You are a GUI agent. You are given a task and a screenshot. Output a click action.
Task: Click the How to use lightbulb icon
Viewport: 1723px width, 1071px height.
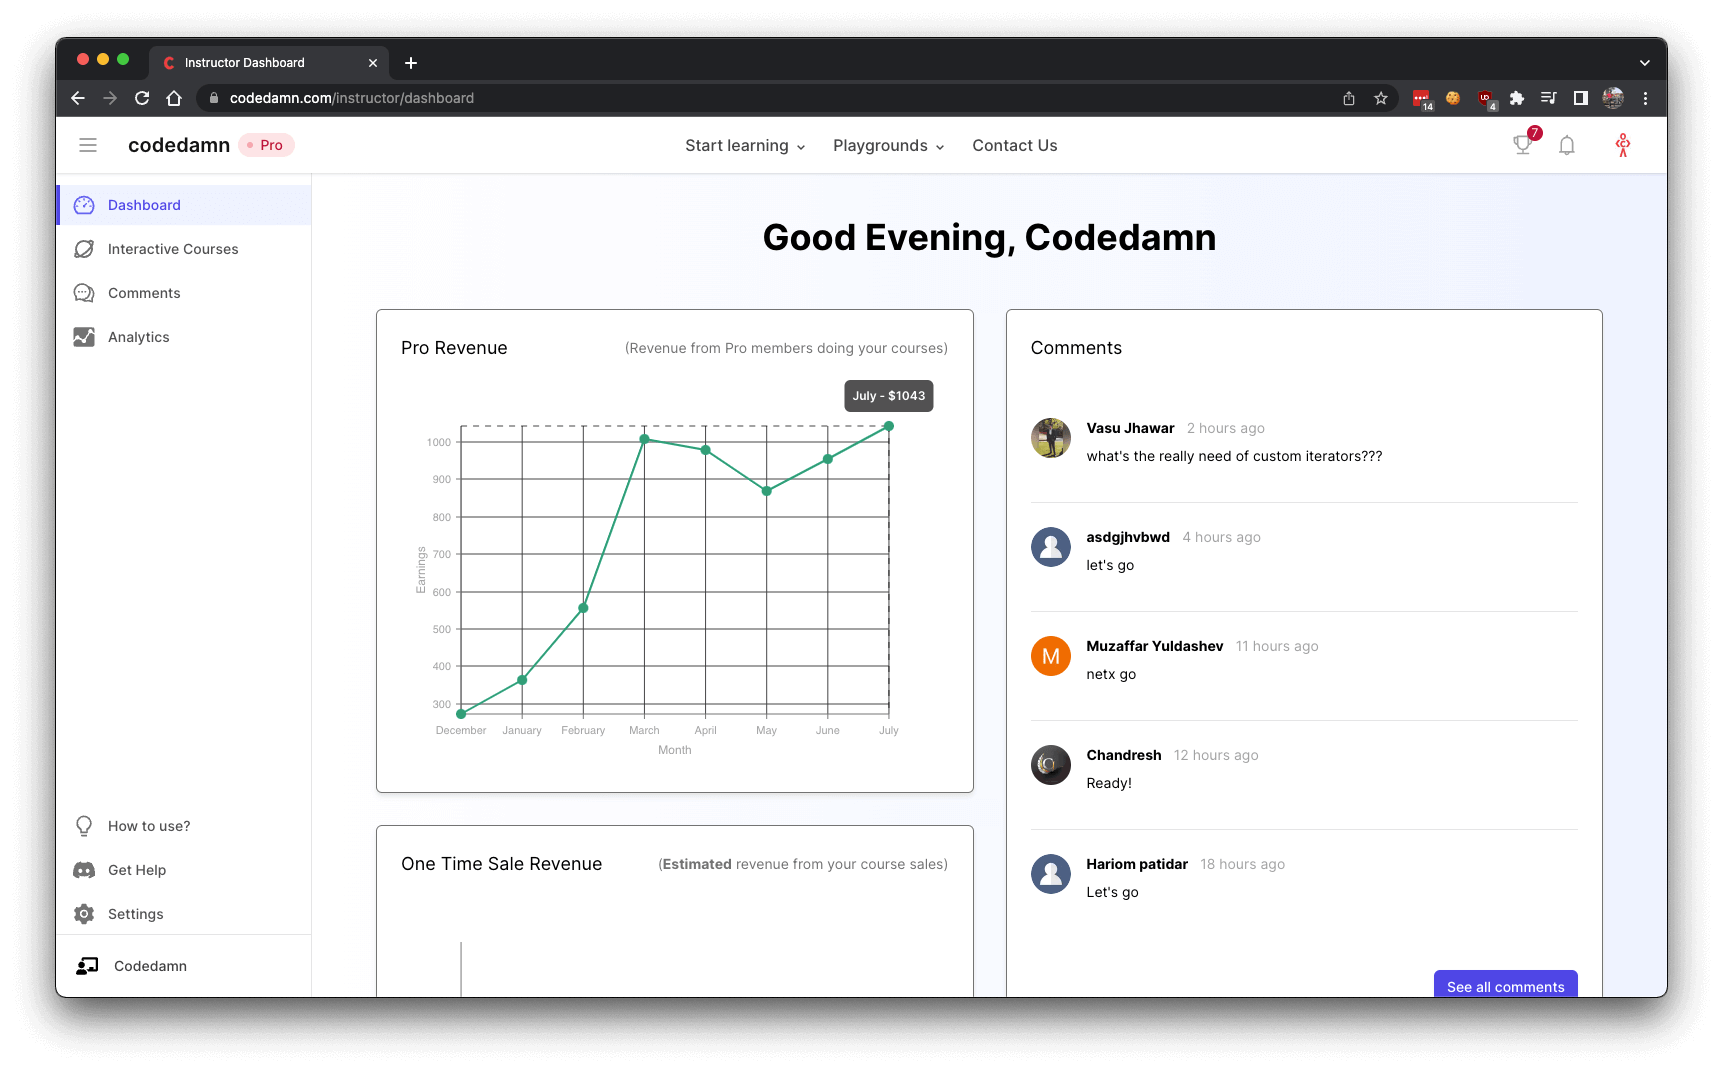tap(85, 826)
